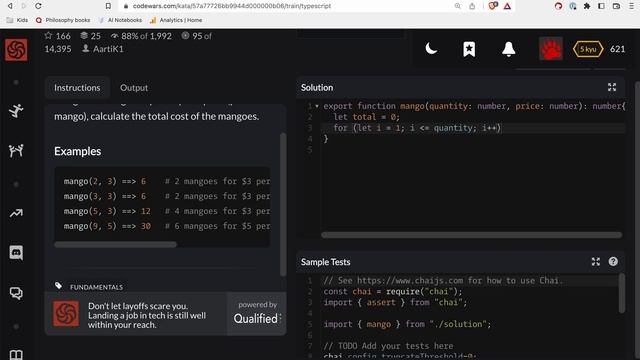Open the Codewars home logo

[16, 50]
